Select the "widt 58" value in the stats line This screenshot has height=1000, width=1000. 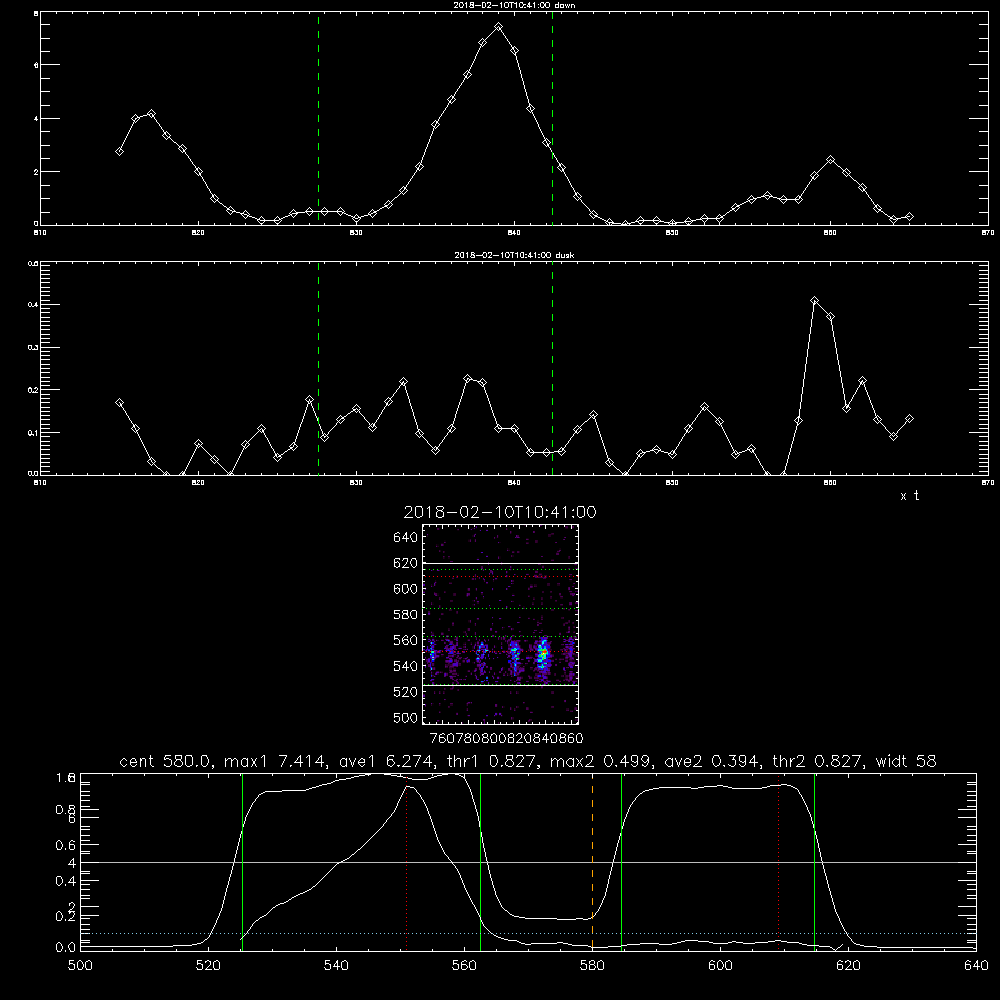(x=906, y=761)
